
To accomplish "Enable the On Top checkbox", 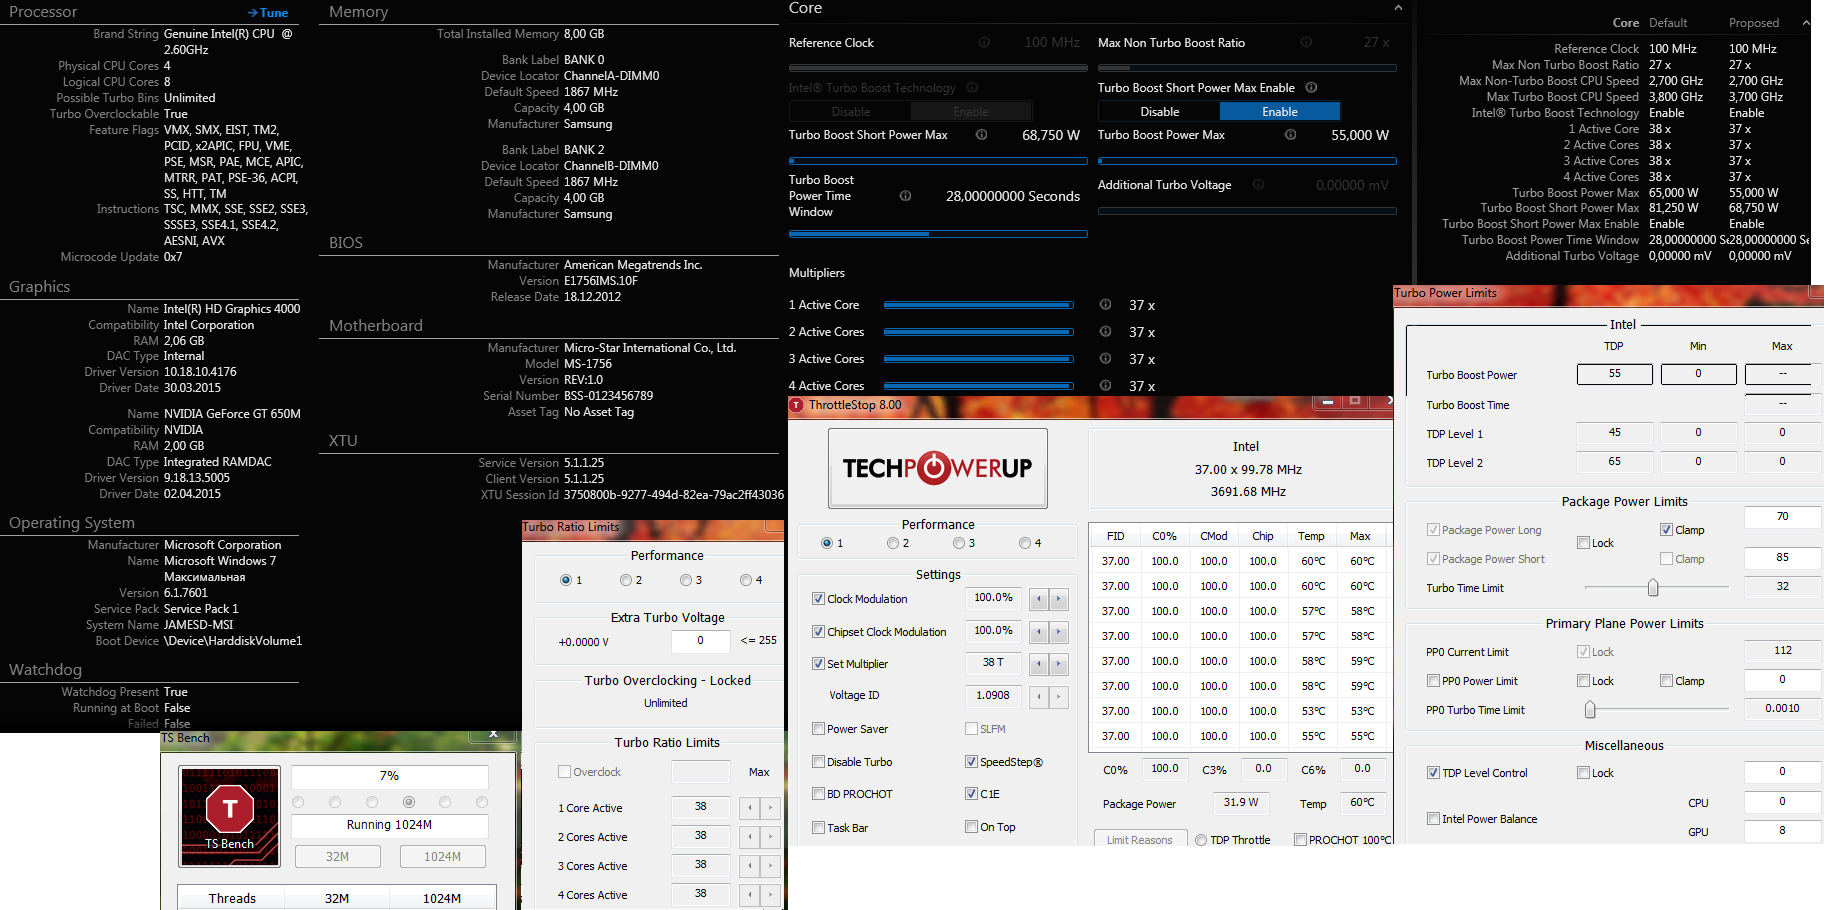I will (x=971, y=827).
